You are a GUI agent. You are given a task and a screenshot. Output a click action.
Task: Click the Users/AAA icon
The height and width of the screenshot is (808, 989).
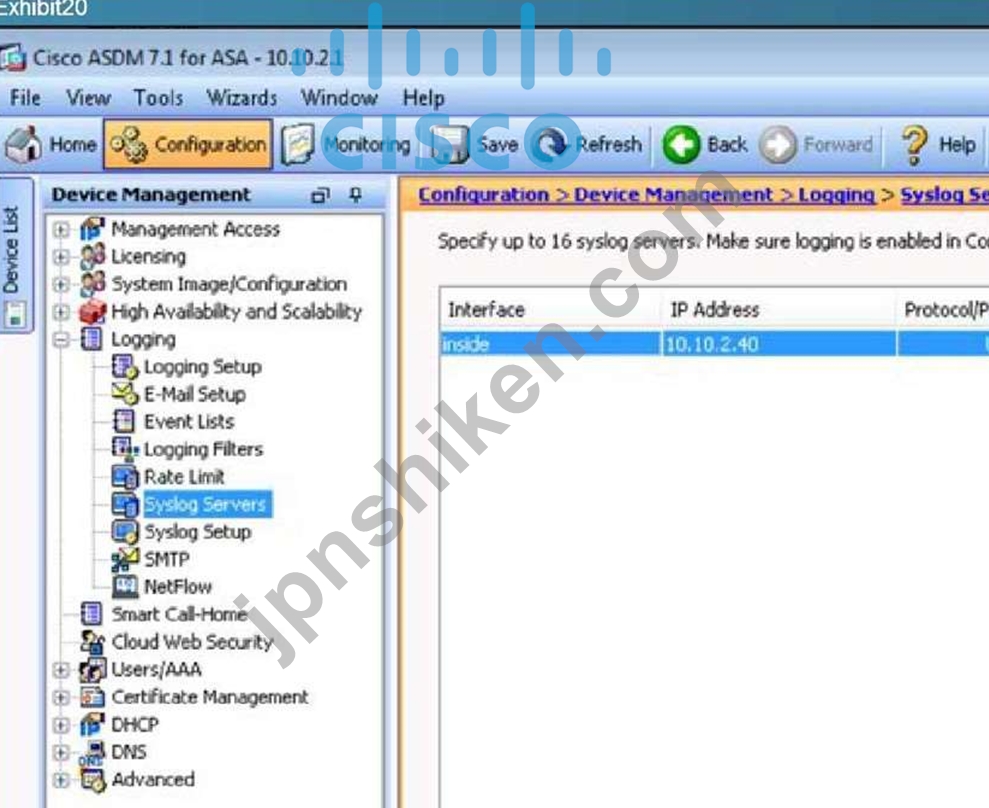[92, 670]
